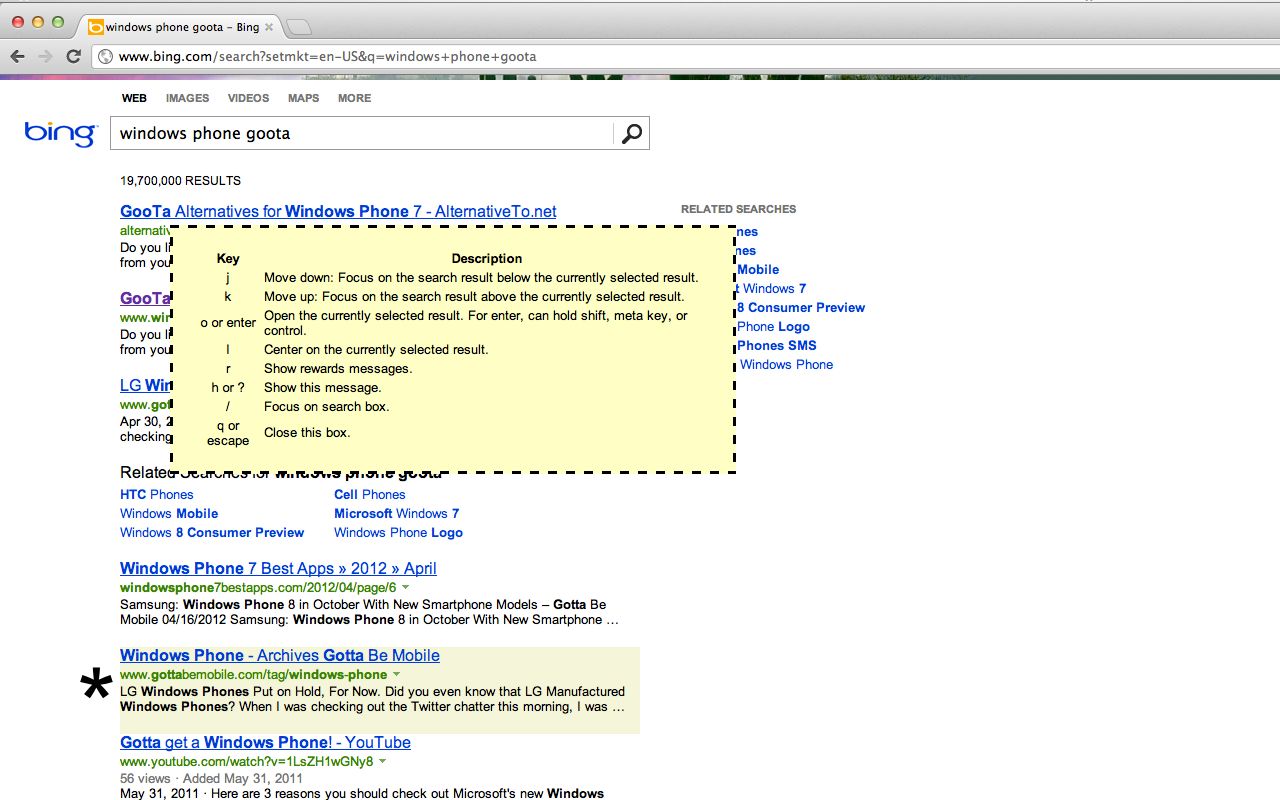1280x800 pixels.
Task: Click the 'Show this message.' help text
Action: [x=322, y=388]
